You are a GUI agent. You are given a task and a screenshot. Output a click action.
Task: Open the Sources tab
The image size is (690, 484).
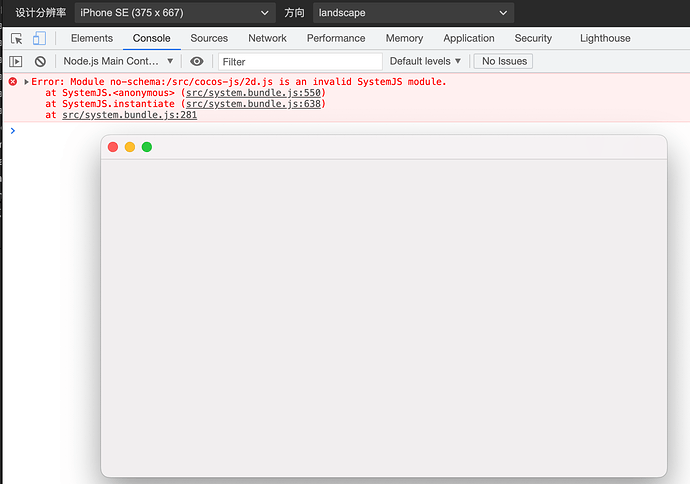pos(209,38)
